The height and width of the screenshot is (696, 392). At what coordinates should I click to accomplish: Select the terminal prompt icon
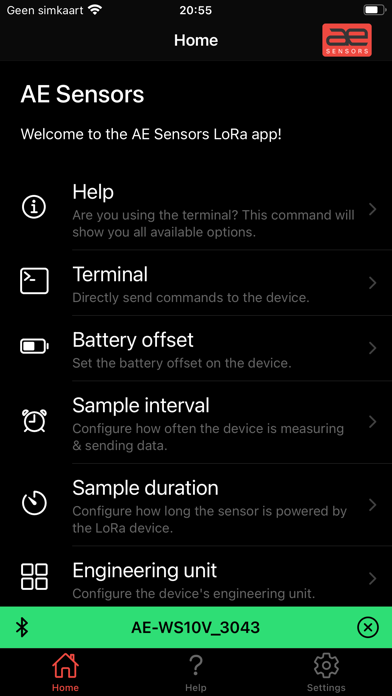pyautogui.click(x=34, y=281)
